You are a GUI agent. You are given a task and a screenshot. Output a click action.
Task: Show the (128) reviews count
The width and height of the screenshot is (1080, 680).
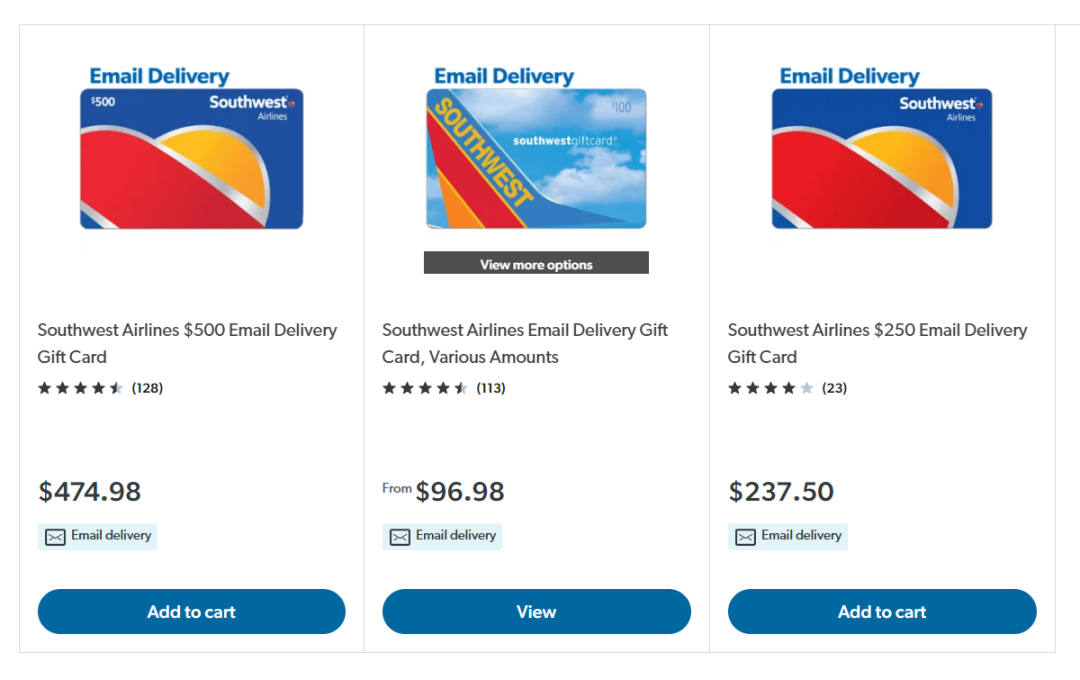click(147, 388)
